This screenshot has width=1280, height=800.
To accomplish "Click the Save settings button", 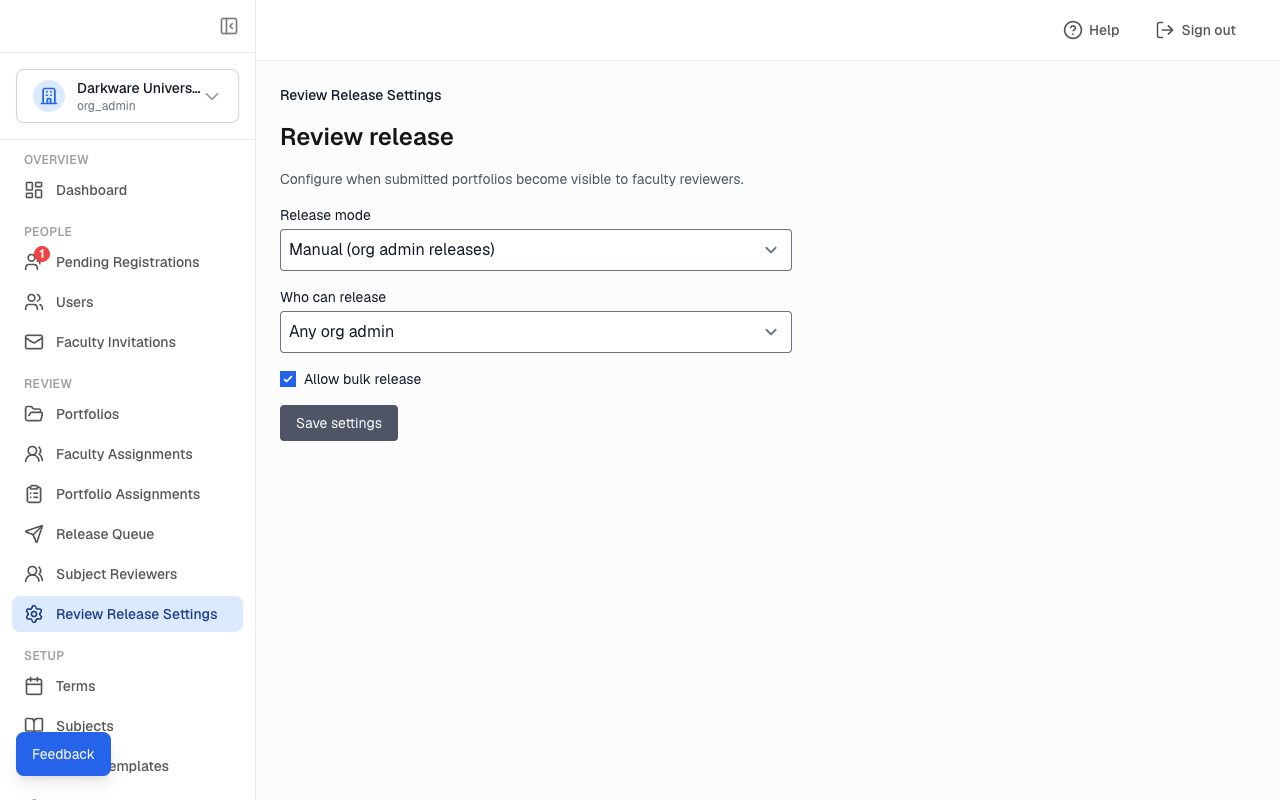I will point(339,423).
